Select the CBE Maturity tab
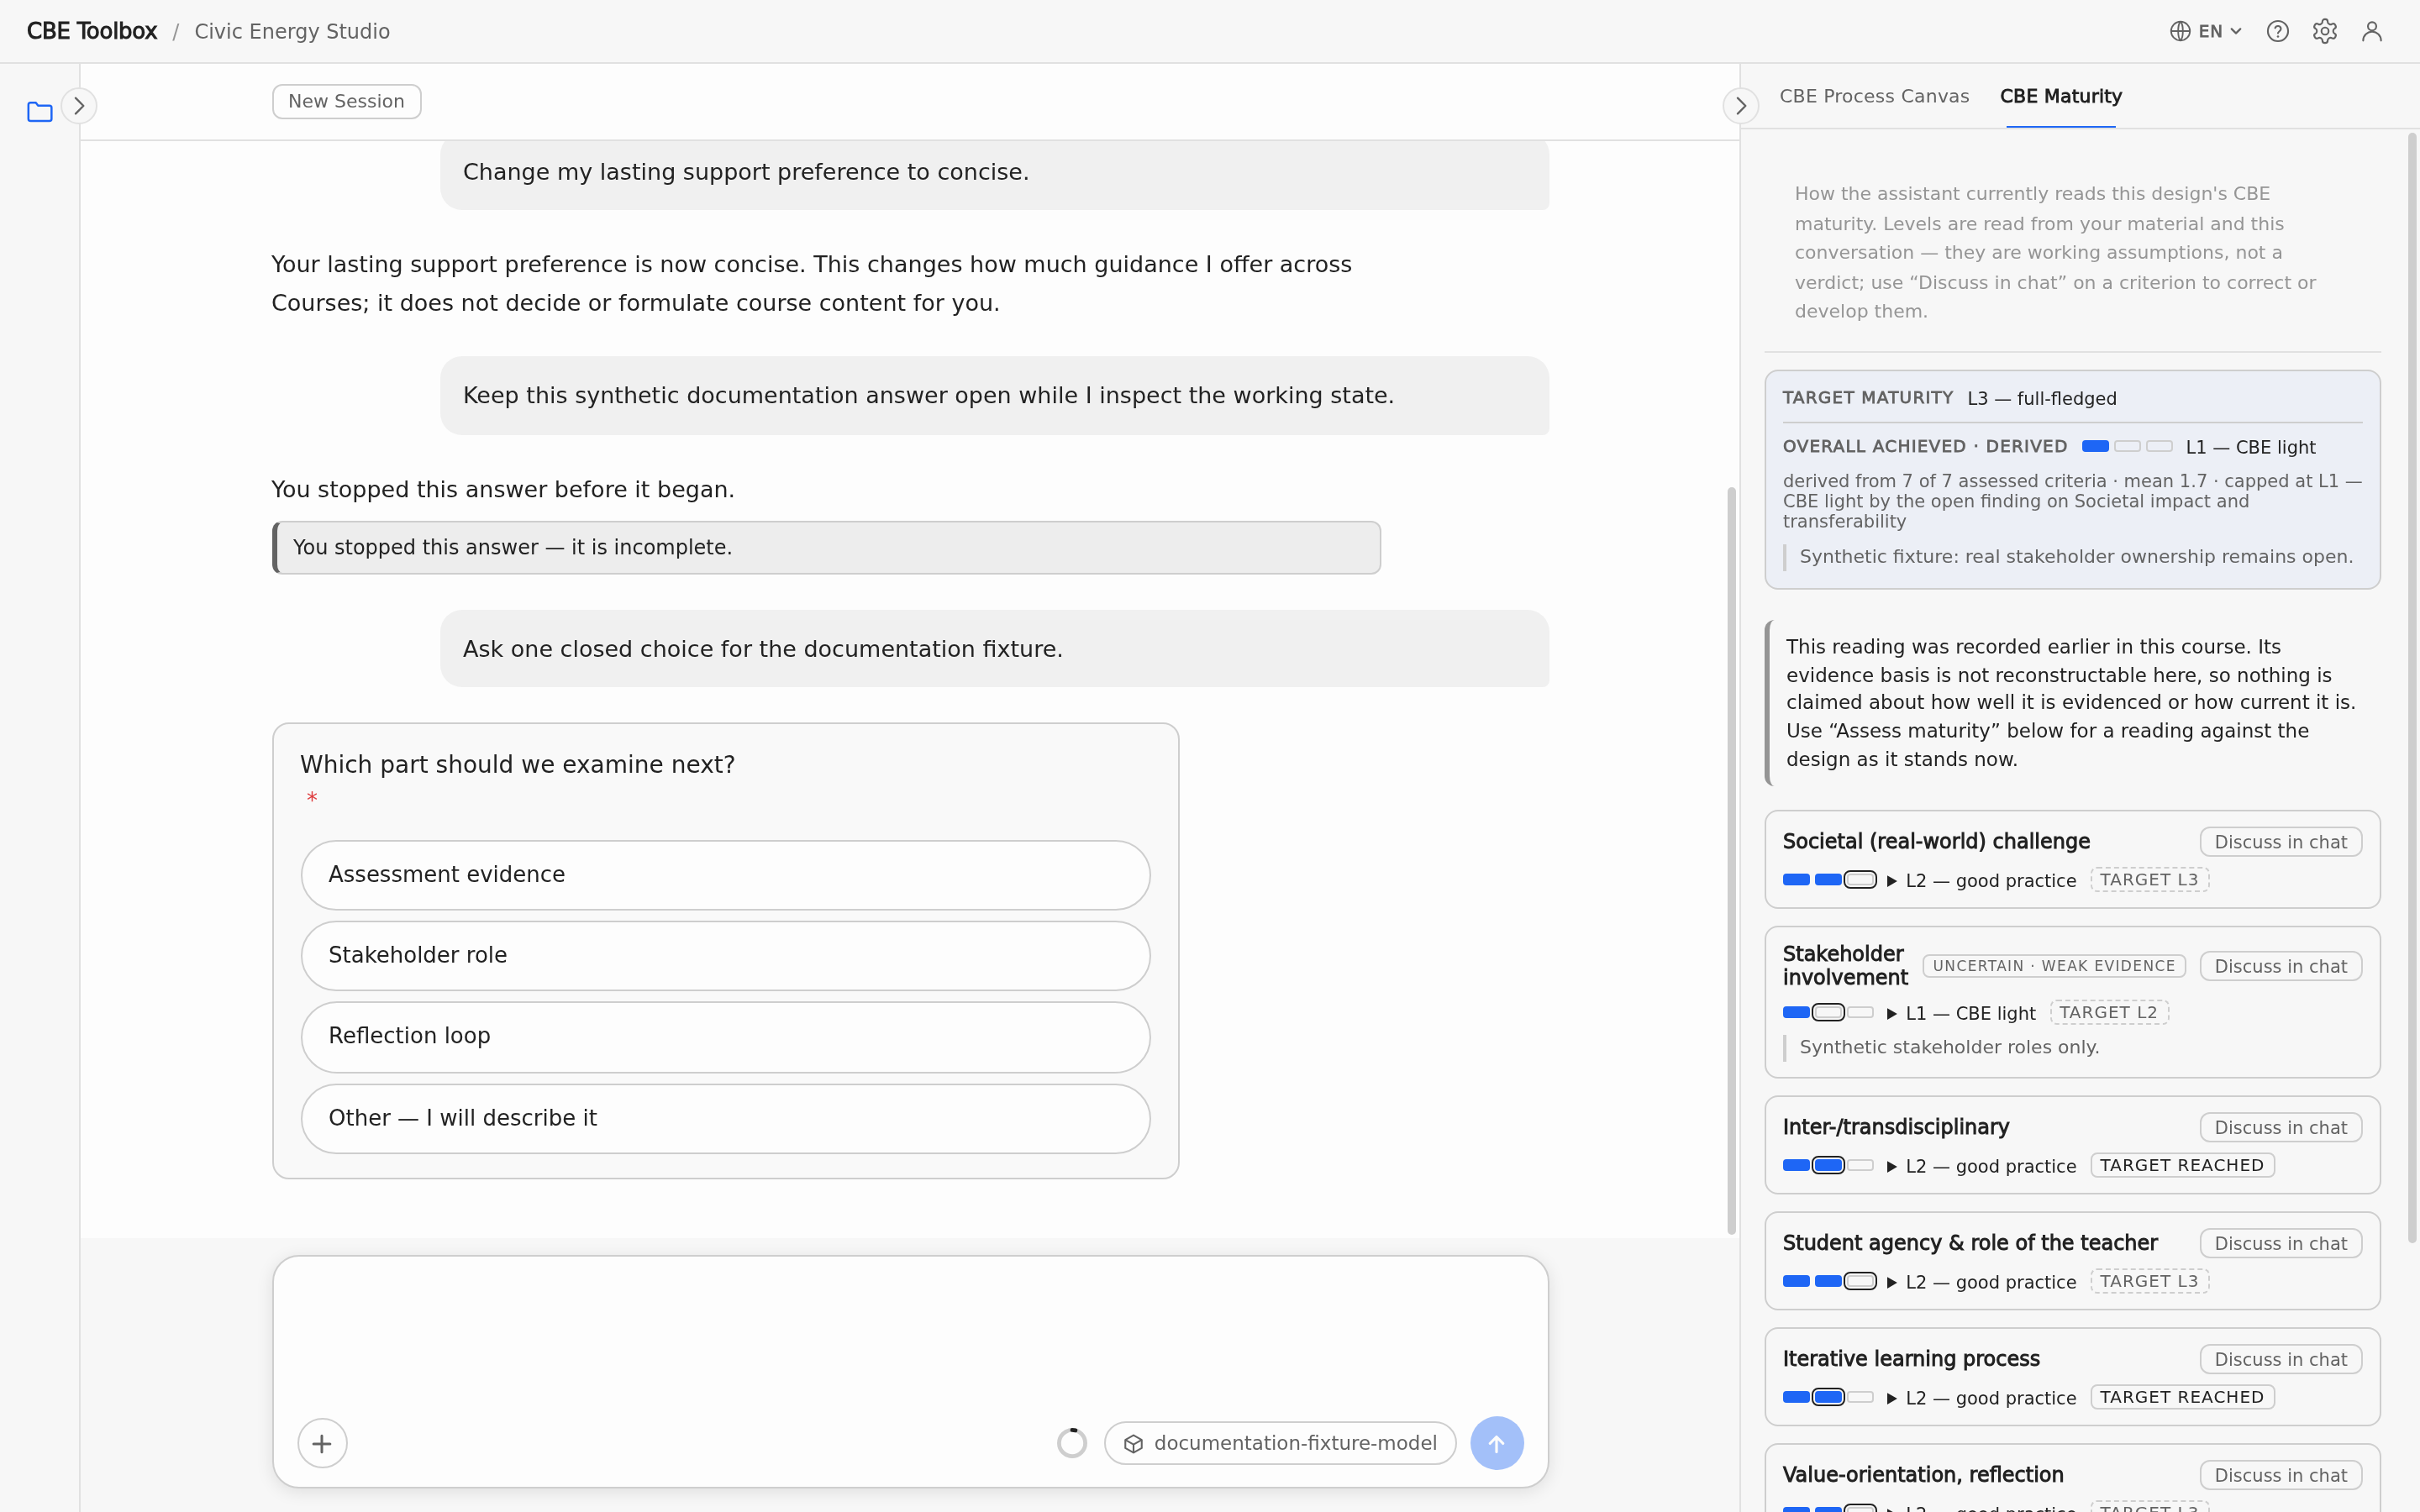 [2061, 96]
